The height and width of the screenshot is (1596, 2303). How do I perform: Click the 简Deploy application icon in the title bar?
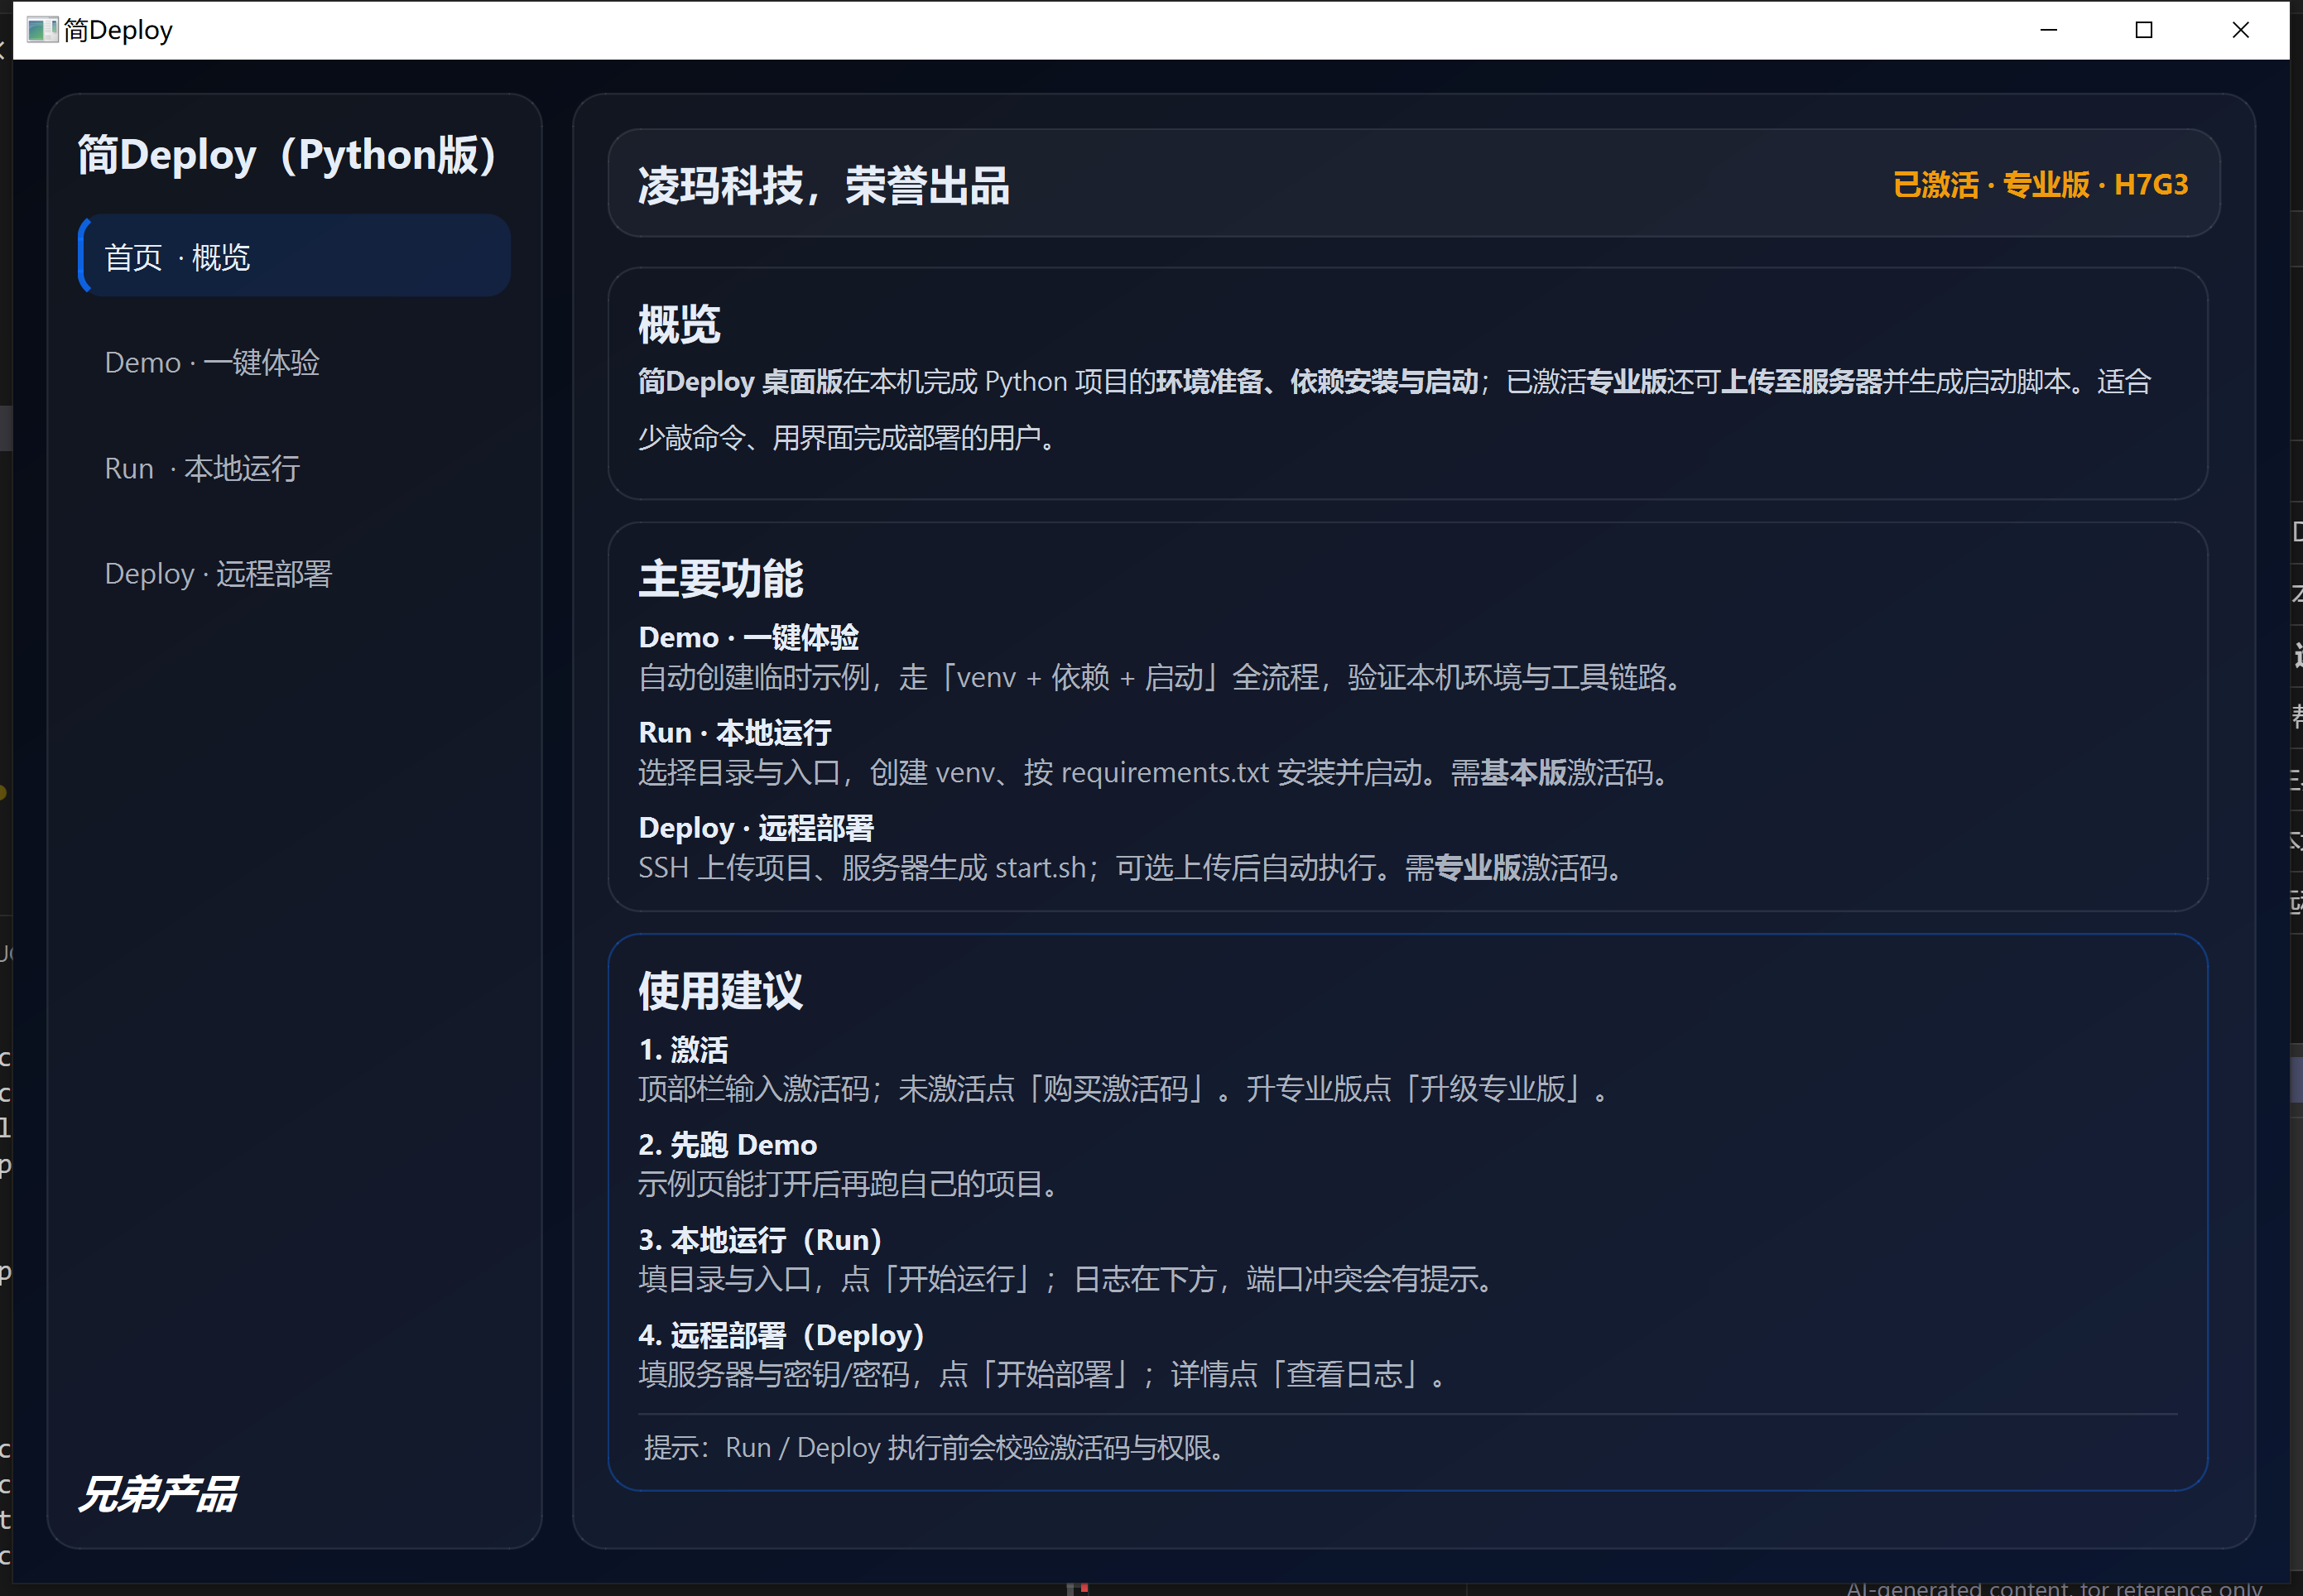point(41,29)
